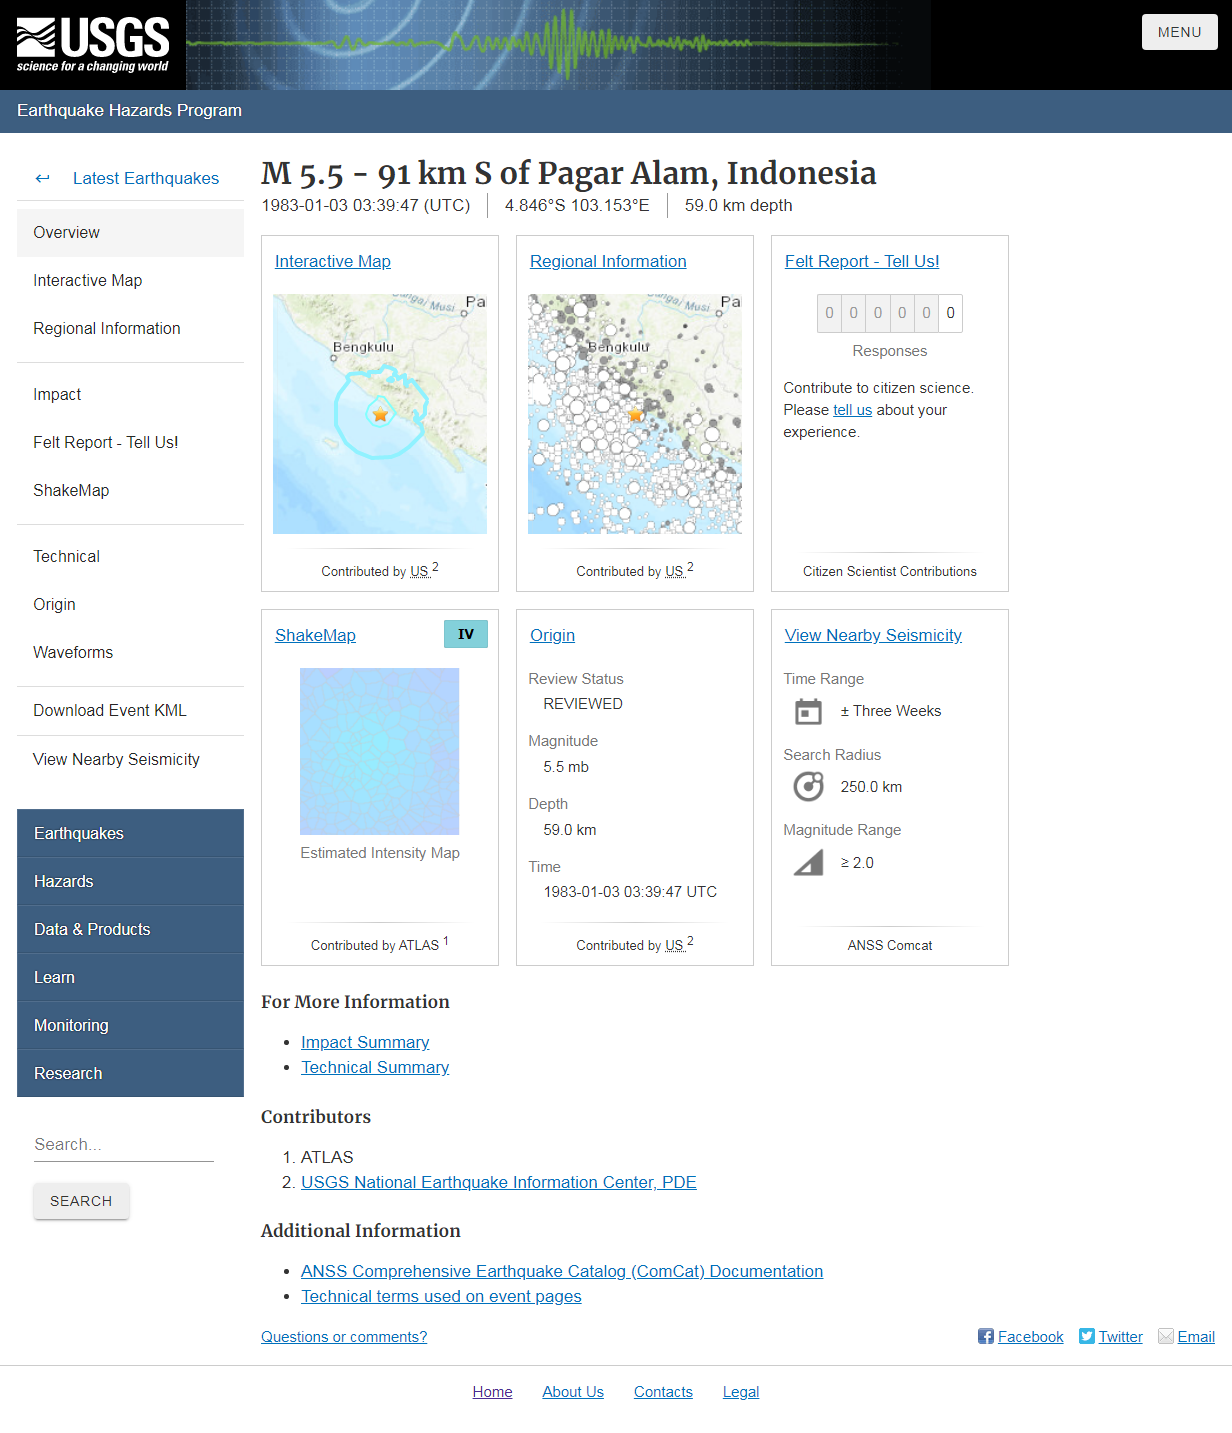The height and width of the screenshot is (1433, 1232).
Task: Click the felt report responses counter
Action: pos(890,313)
